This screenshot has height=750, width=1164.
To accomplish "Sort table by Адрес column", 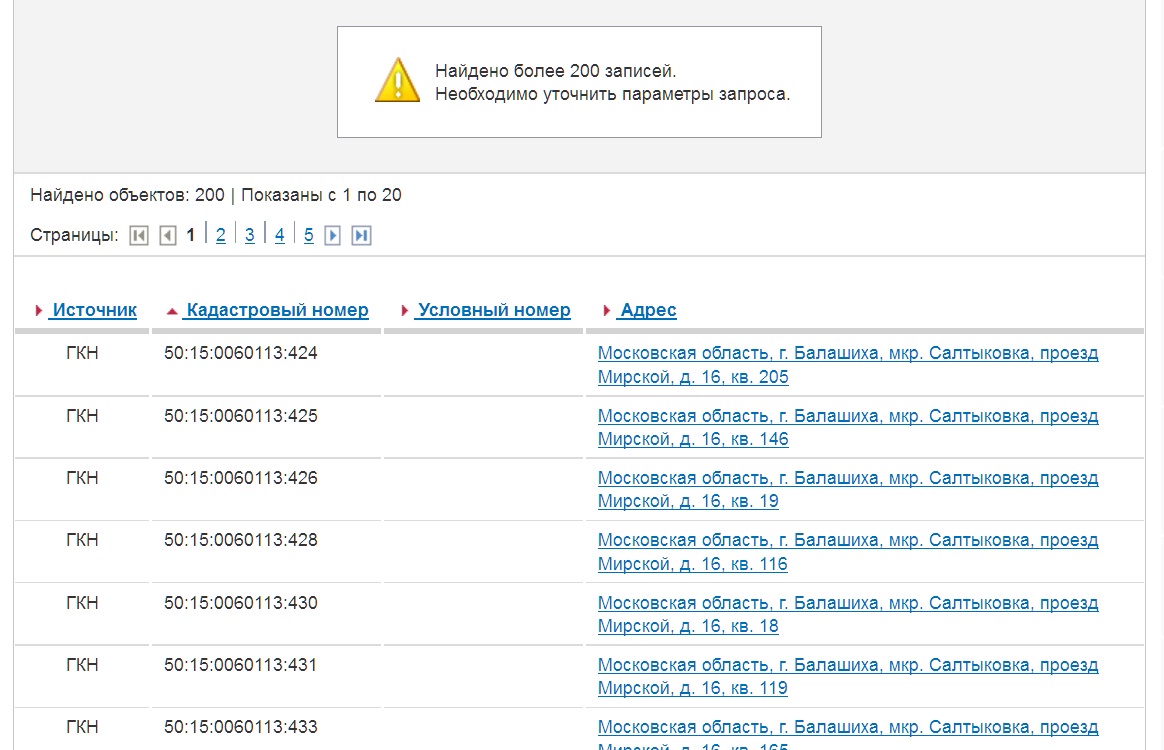I will (x=648, y=310).
